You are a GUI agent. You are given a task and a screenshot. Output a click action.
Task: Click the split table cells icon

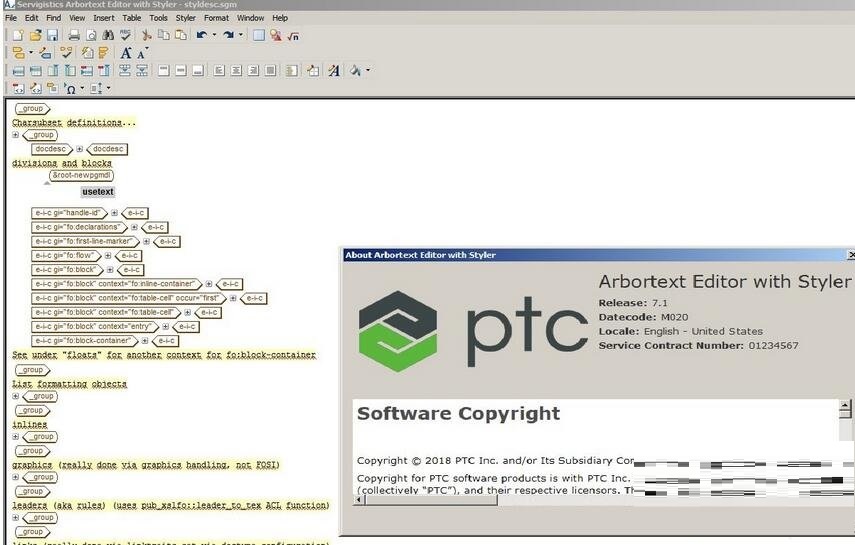coord(142,70)
